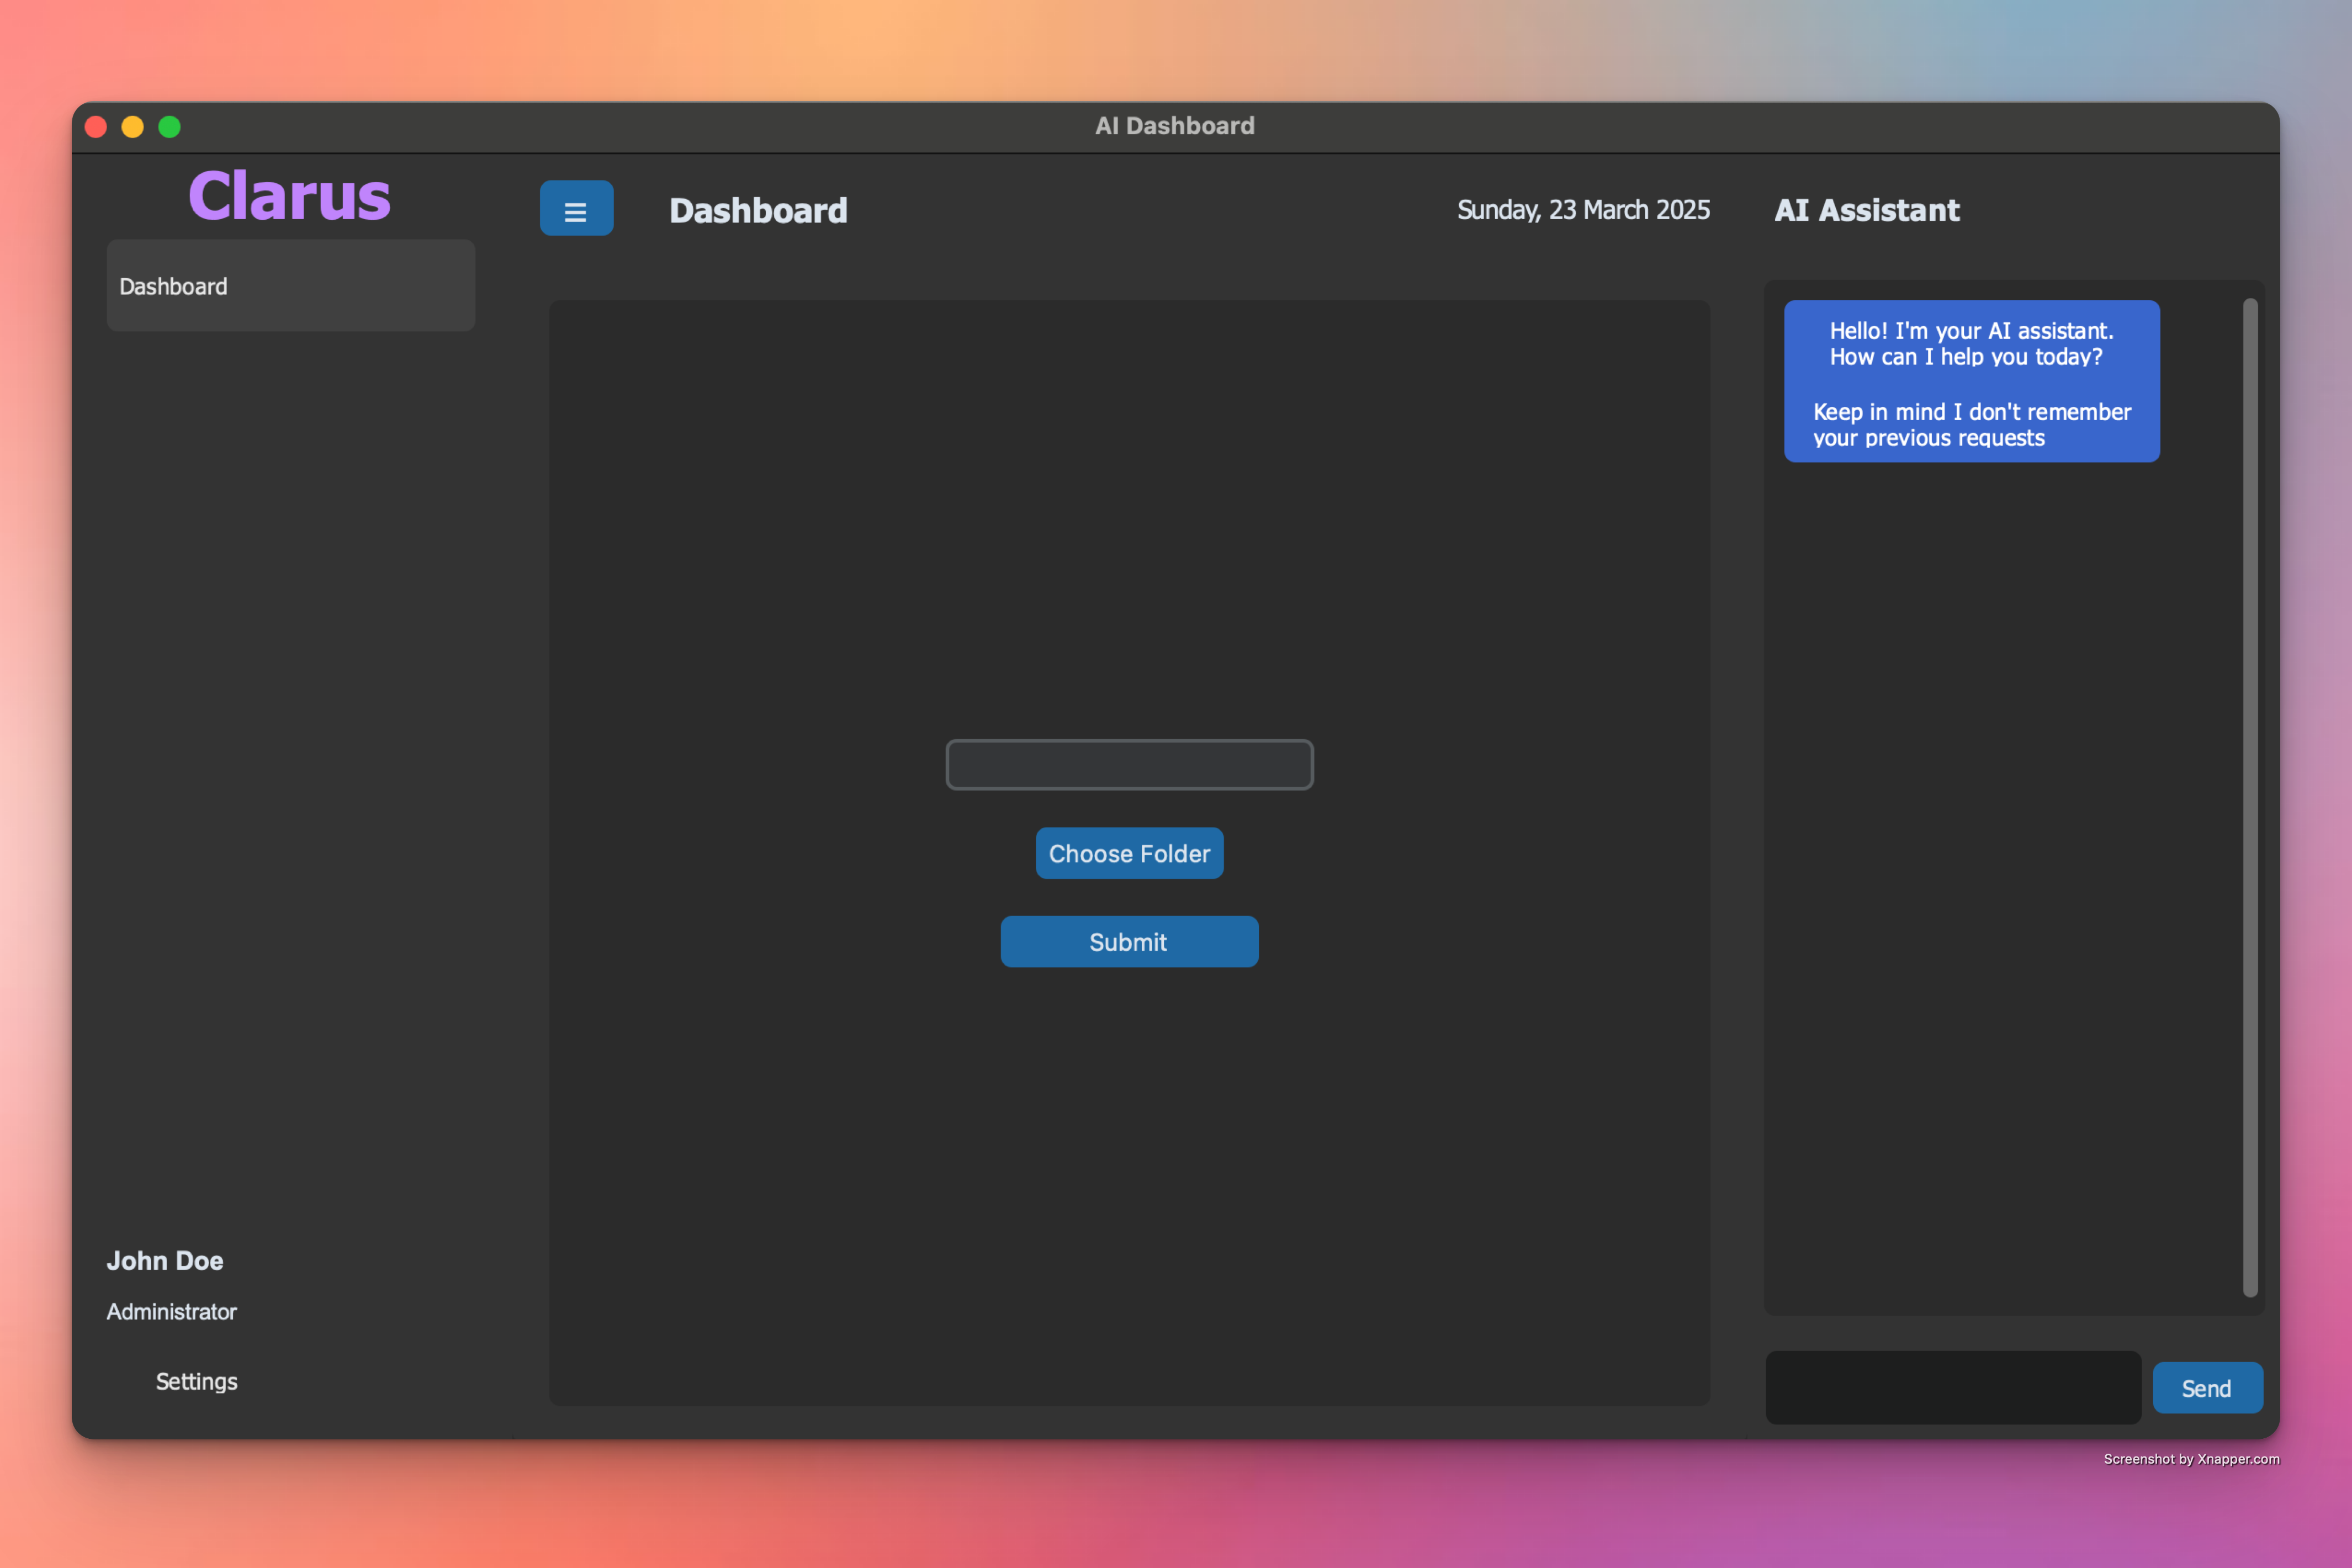Click the AI assistant greeting bubble
This screenshot has height=1568, width=2352.
pyautogui.click(x=1971, y=382)
